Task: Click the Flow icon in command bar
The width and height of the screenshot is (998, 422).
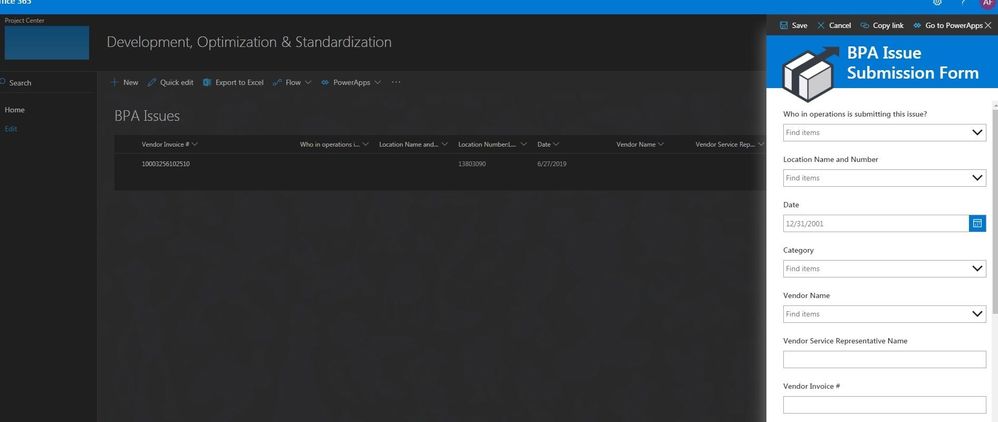Action: click(277, 82)
